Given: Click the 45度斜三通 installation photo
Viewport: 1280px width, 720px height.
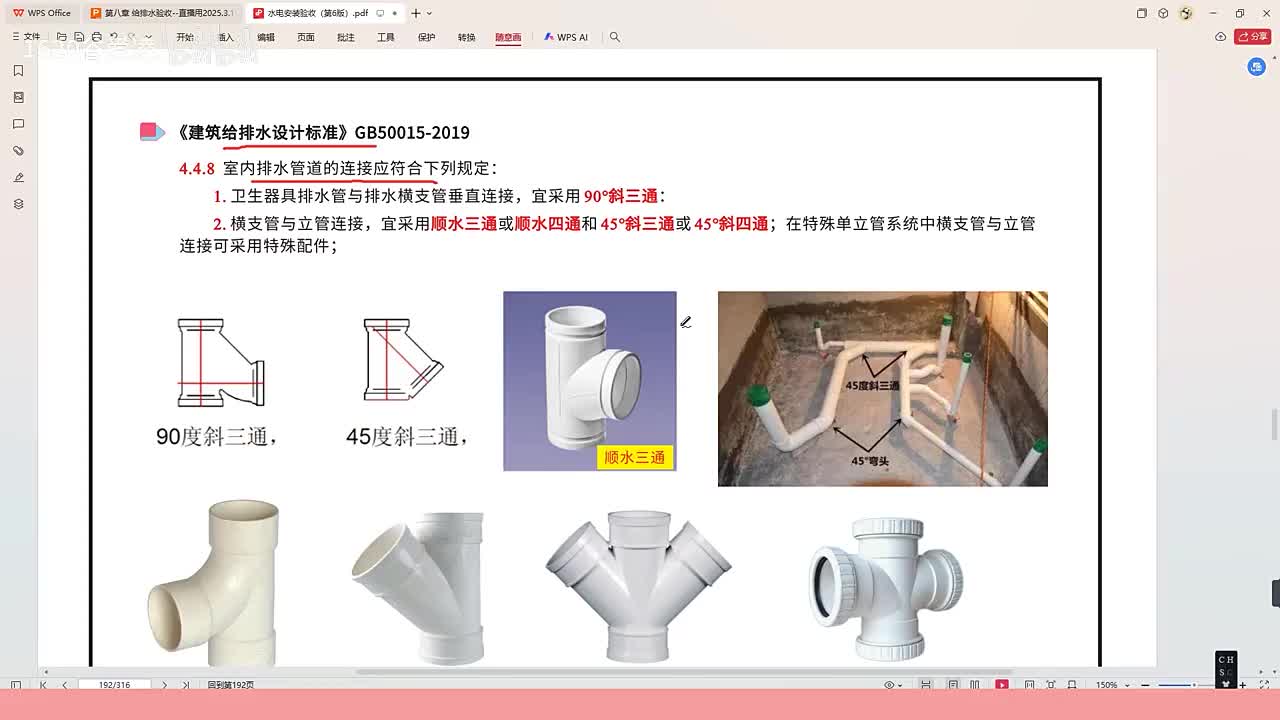Looking at the screenshot, I should coord(883,389).
